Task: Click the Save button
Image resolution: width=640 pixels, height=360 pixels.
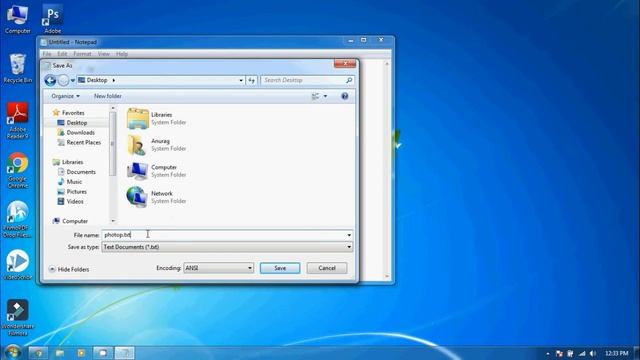Action: [x=280, y=268]
